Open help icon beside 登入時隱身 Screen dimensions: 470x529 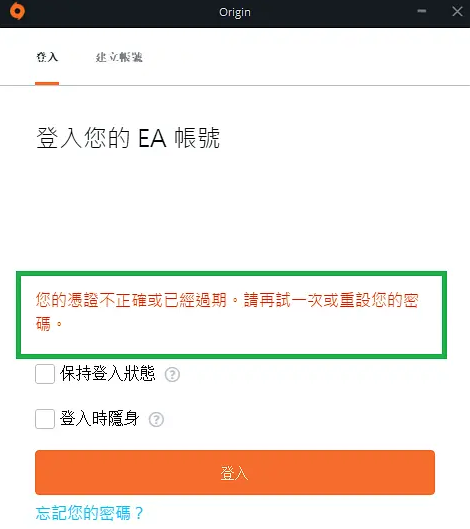(x=156, y=420)
